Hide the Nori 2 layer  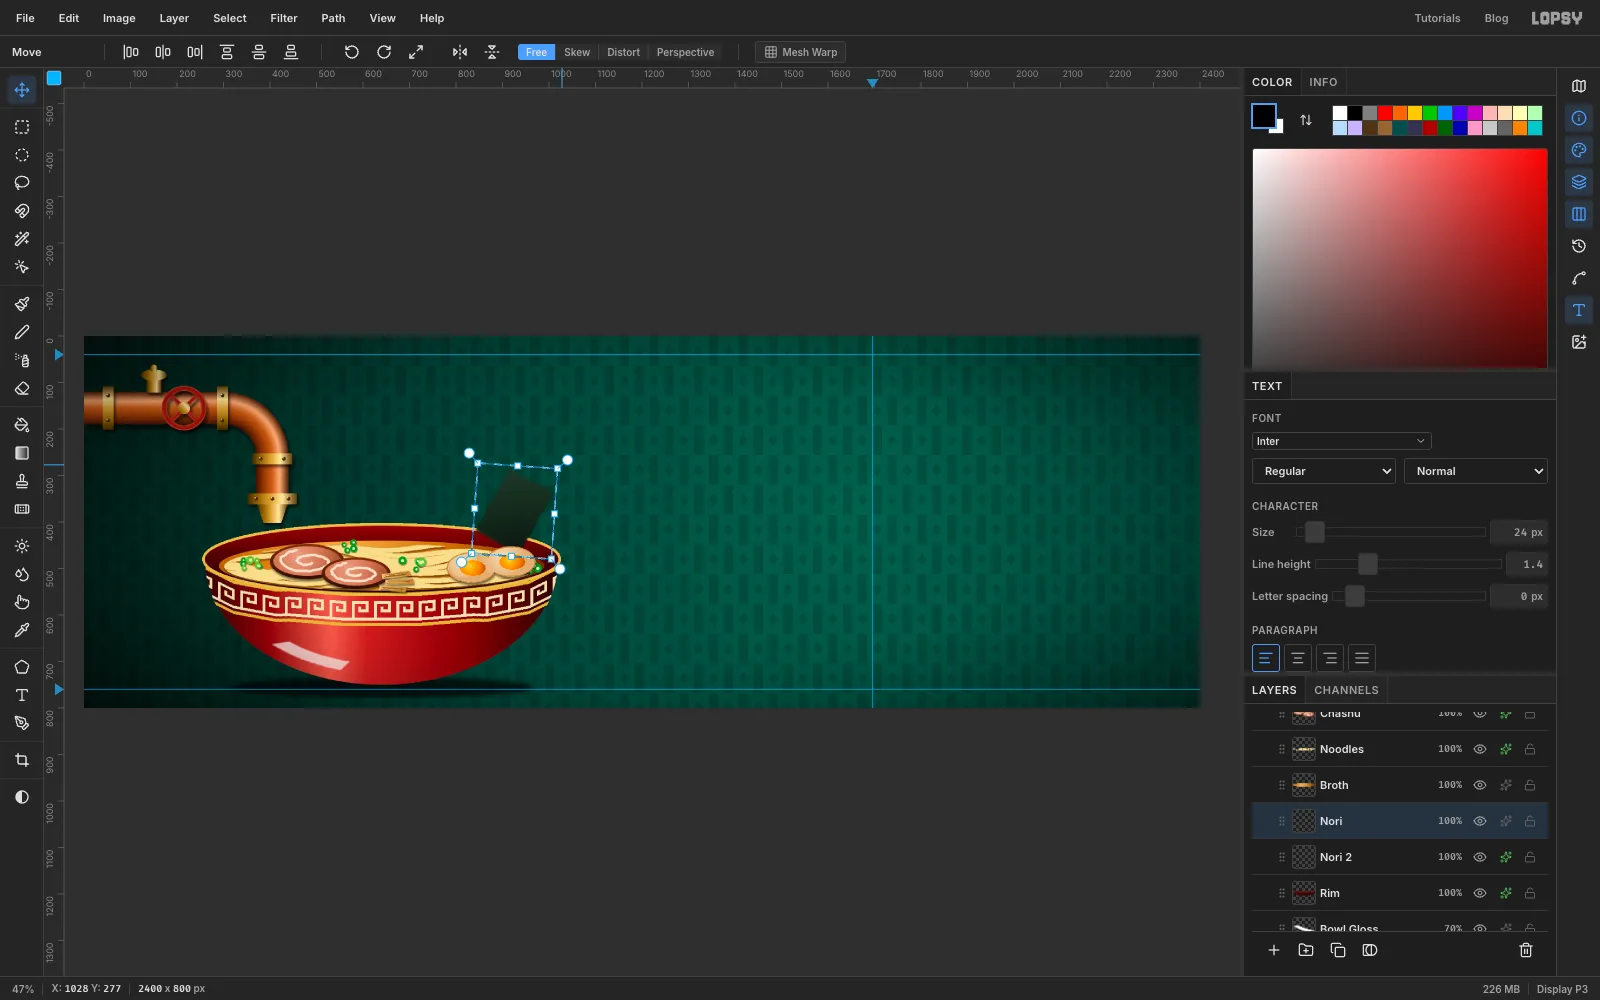pyautogui.click(x=1480, y=857)
